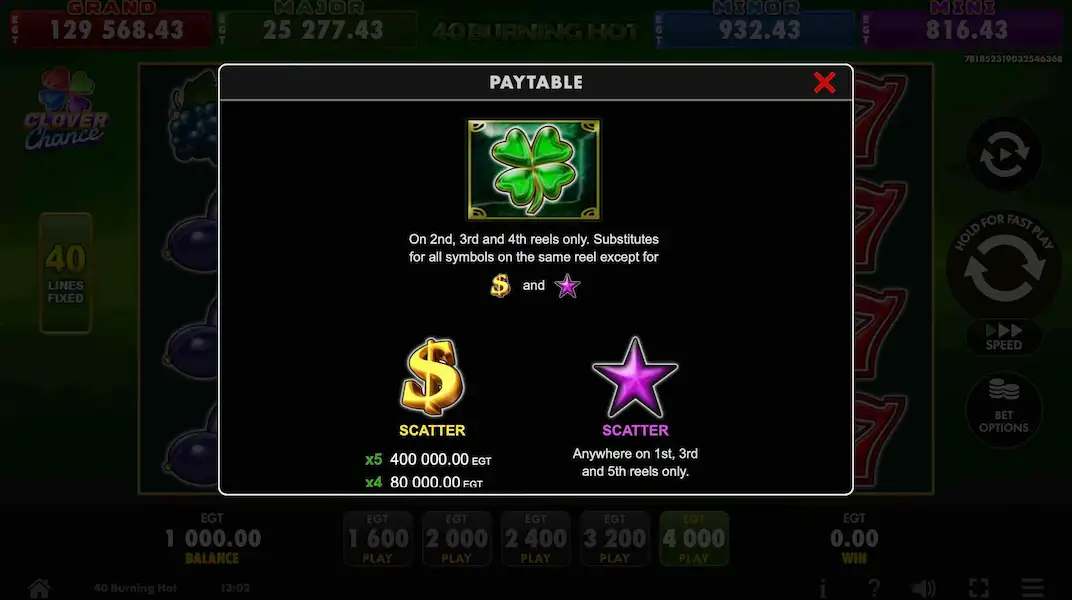Select the highlighted 4 000 play bet
The image size is (1072, 600).
[x=693, y=538]
